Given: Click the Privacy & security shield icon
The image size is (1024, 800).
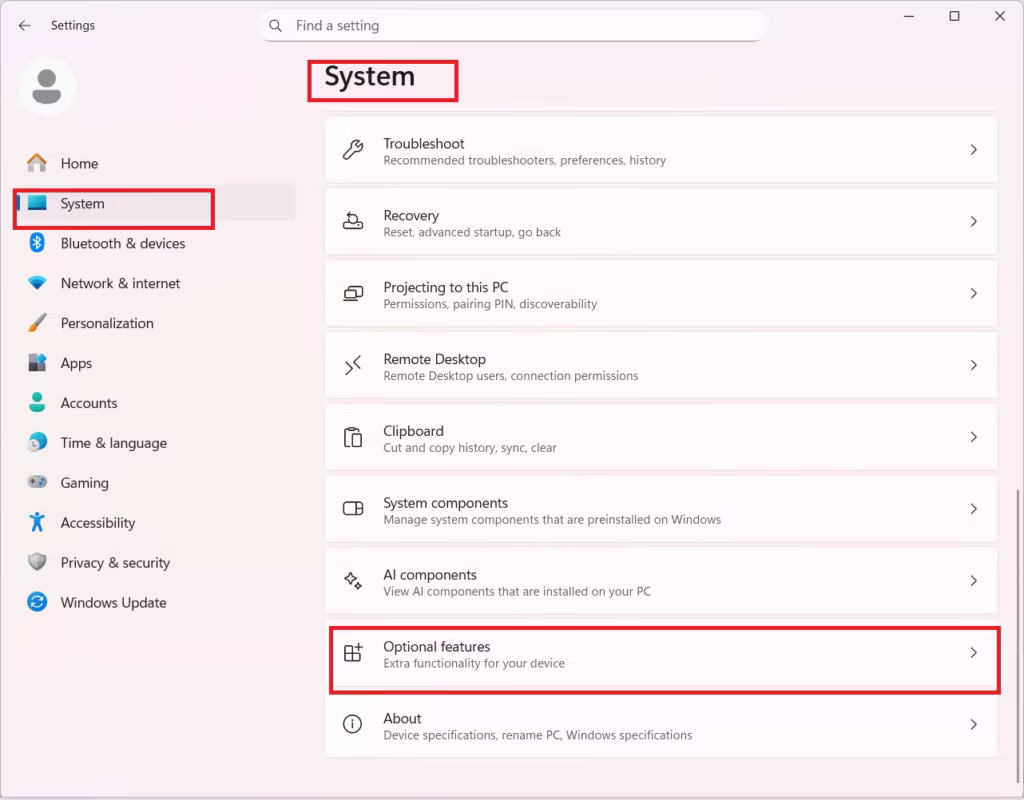Looking at the screenshot, I should [37, 562].
